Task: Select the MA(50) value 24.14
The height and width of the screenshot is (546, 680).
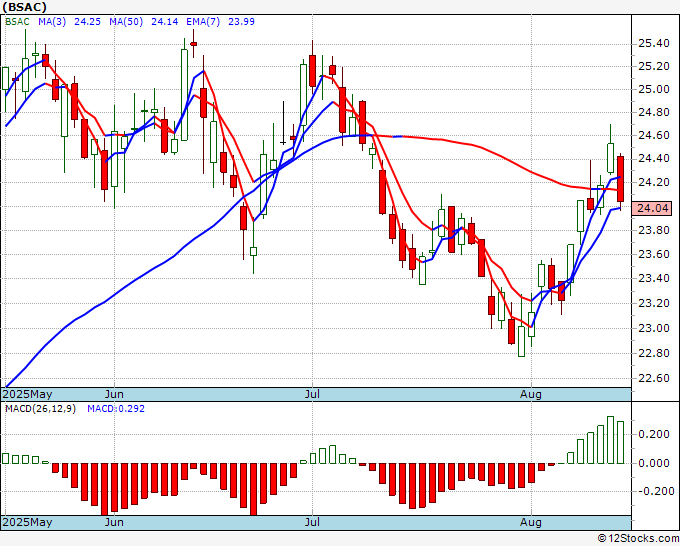Action: (164, 22)
